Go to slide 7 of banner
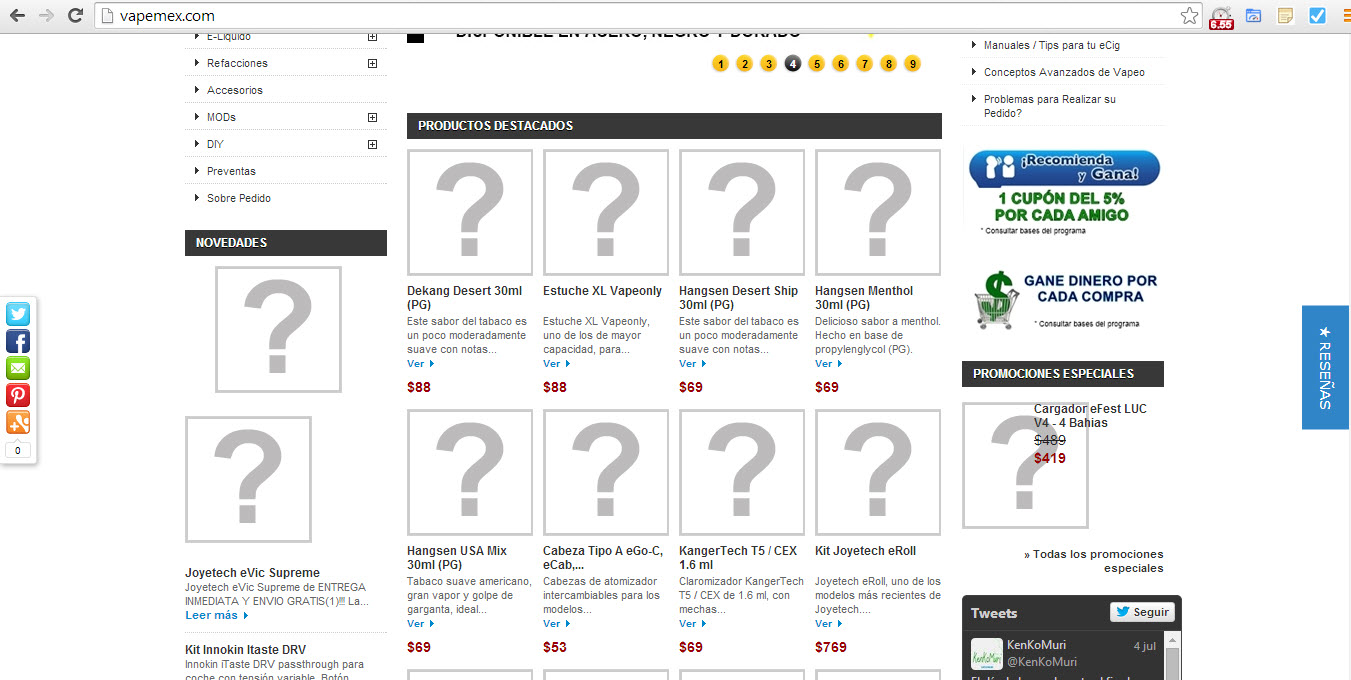 pos(864,64)
